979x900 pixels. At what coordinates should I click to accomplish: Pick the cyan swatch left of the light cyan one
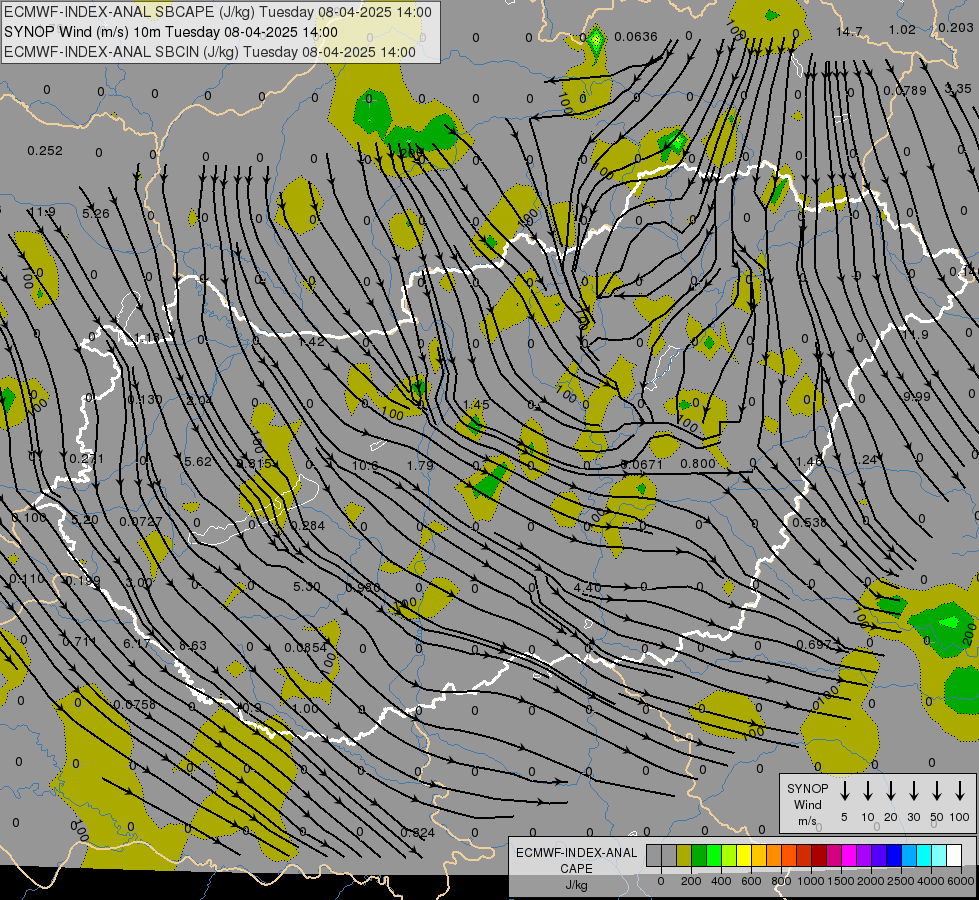(x=924, y=855)
